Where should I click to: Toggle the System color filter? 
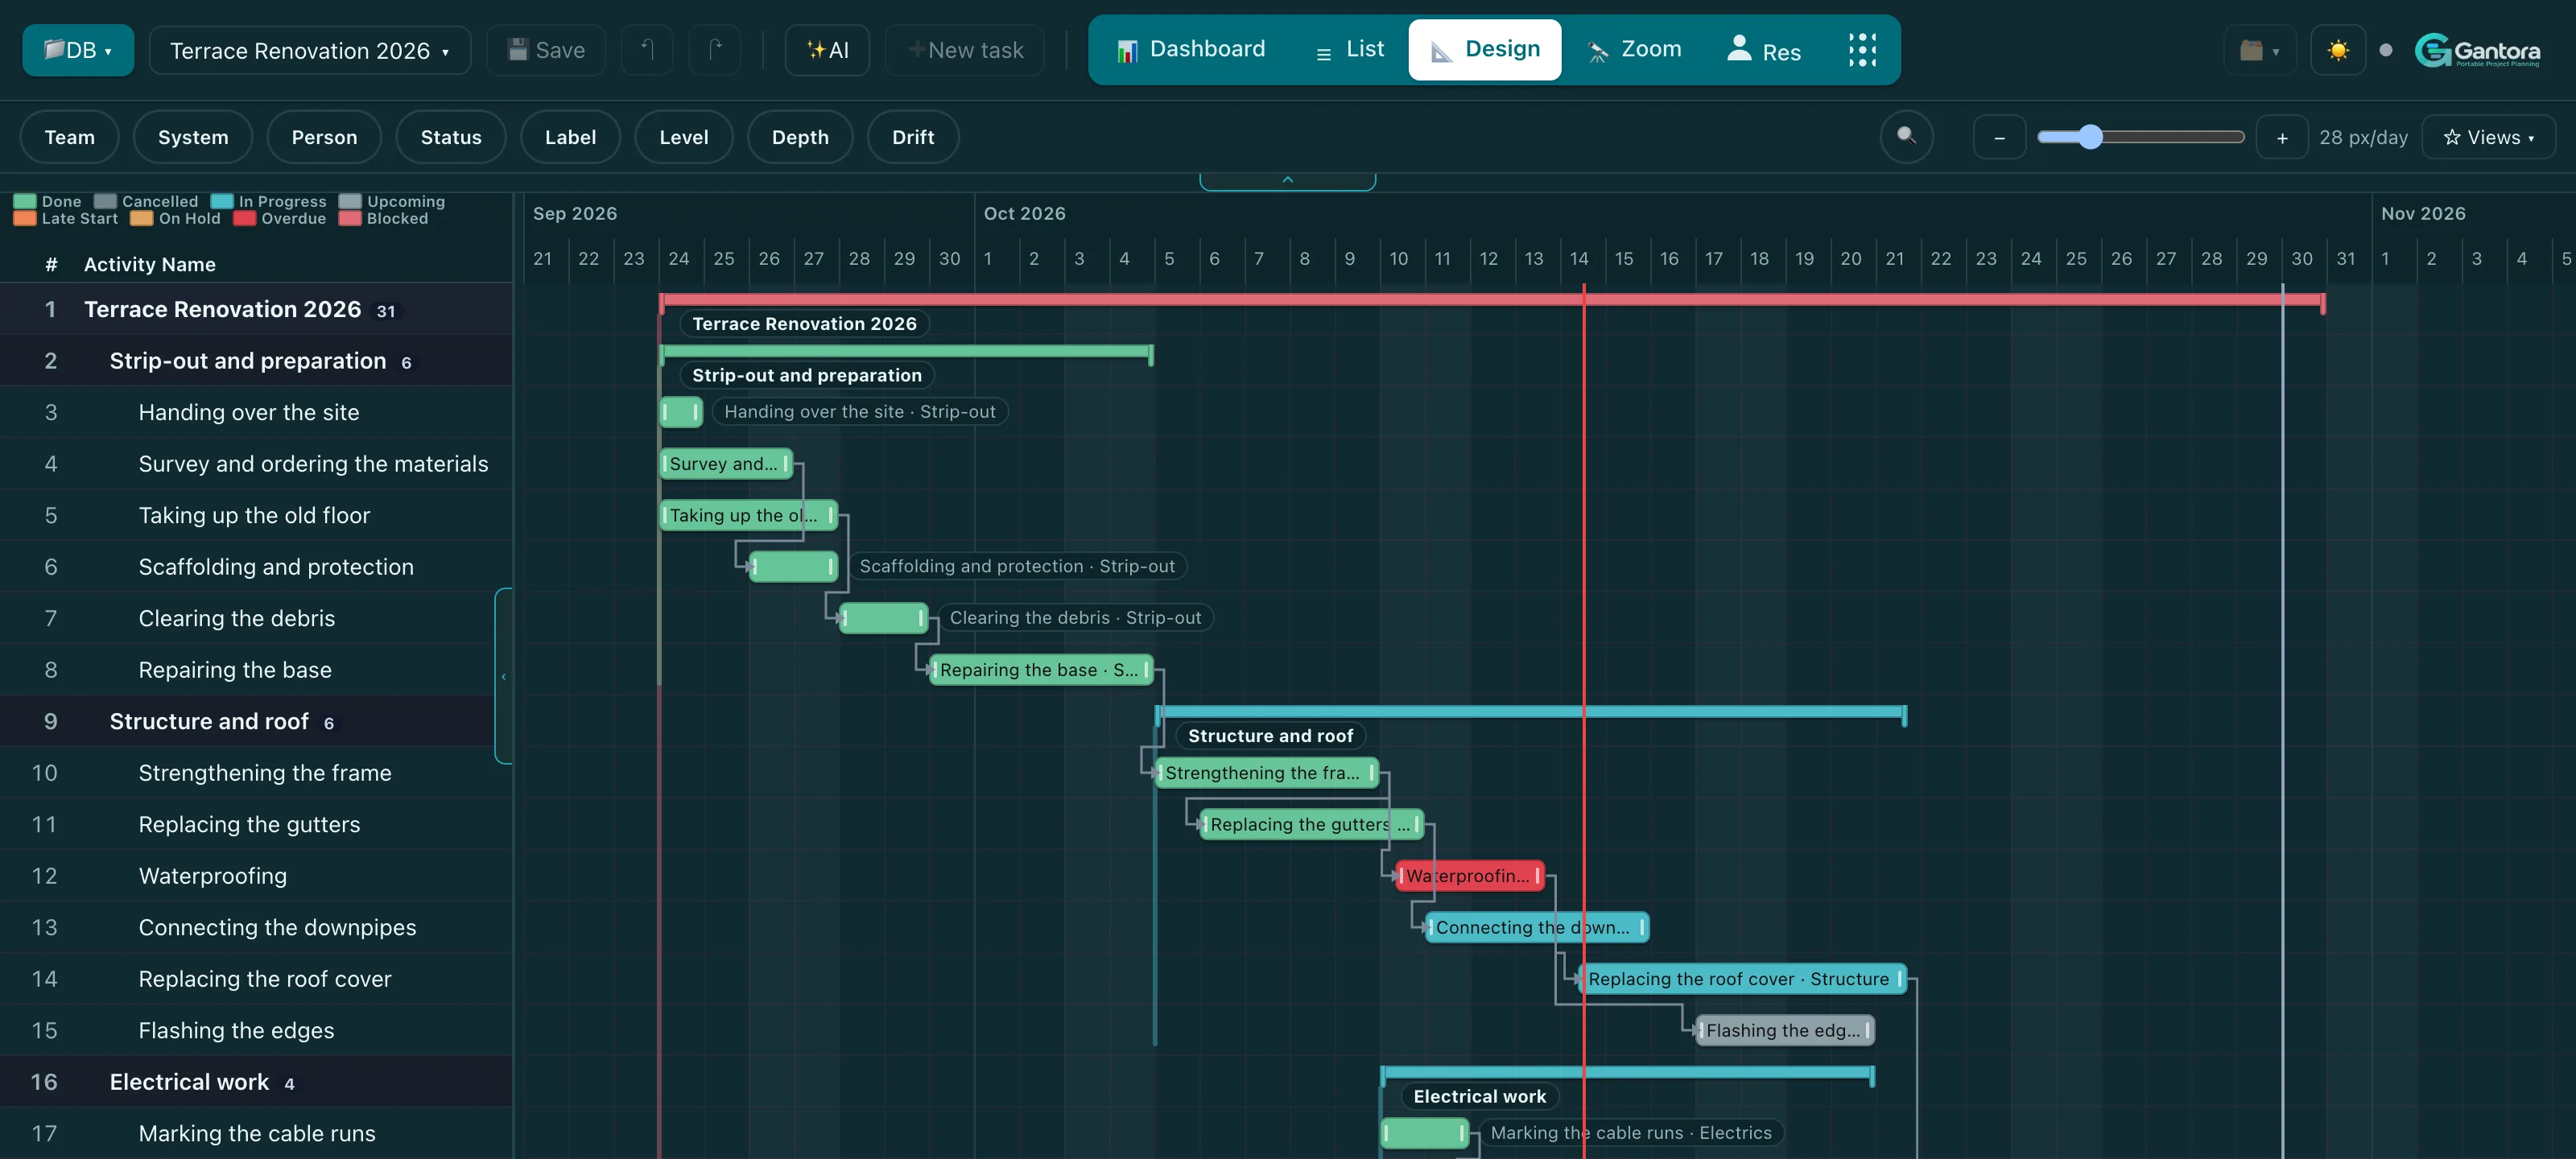[x=193, y=137]
